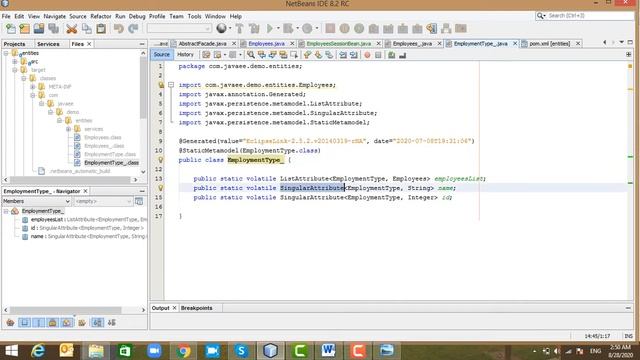Open Skype from the taskbar

tap(241, 351)
